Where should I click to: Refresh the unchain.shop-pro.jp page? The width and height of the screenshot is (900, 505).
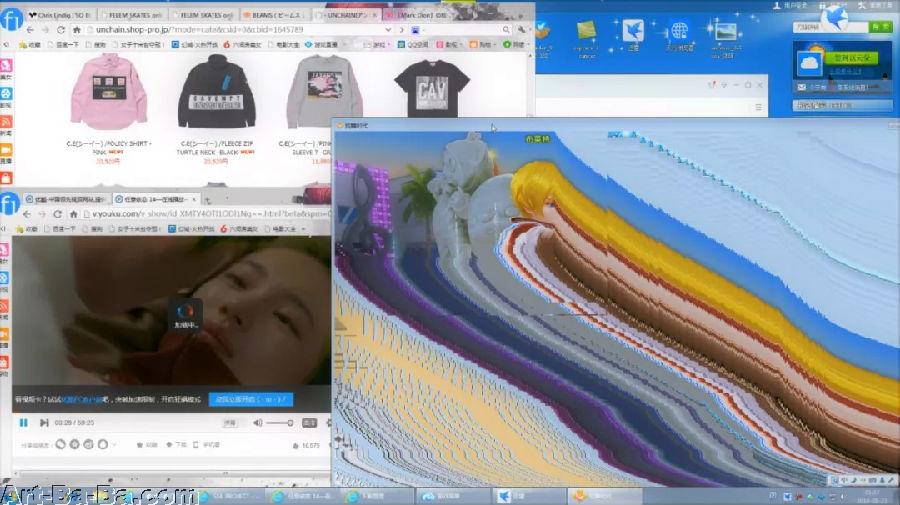[61, 29]
